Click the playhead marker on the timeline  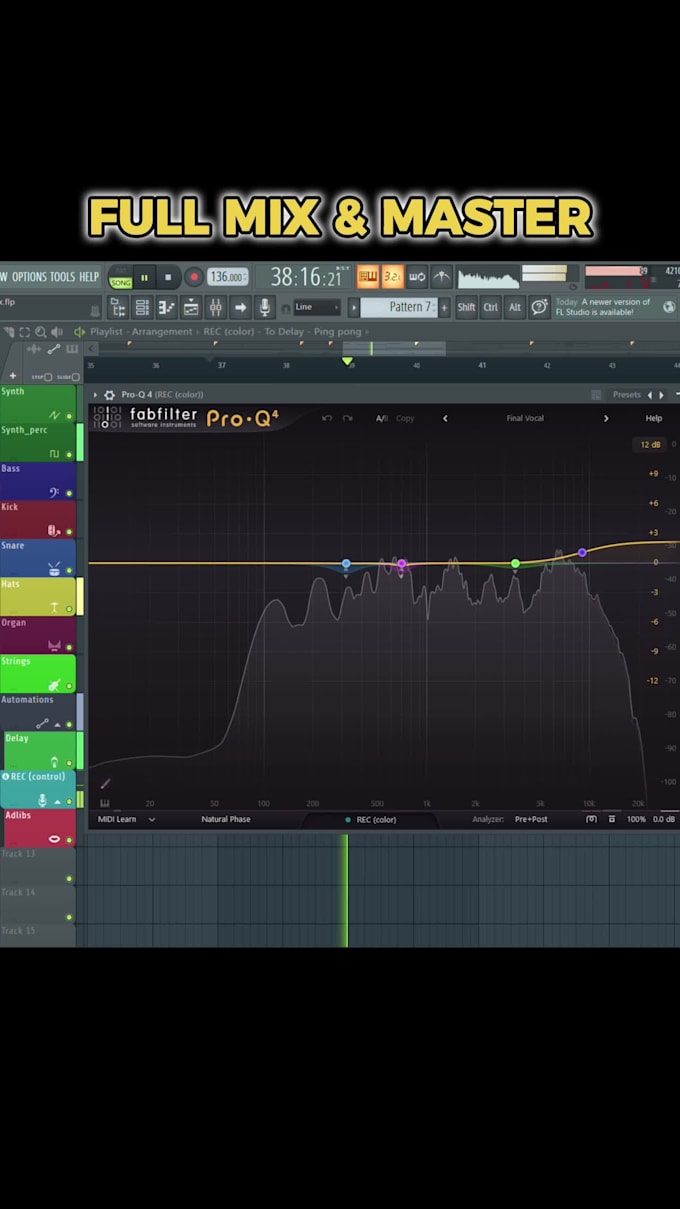tap(347, 361)
